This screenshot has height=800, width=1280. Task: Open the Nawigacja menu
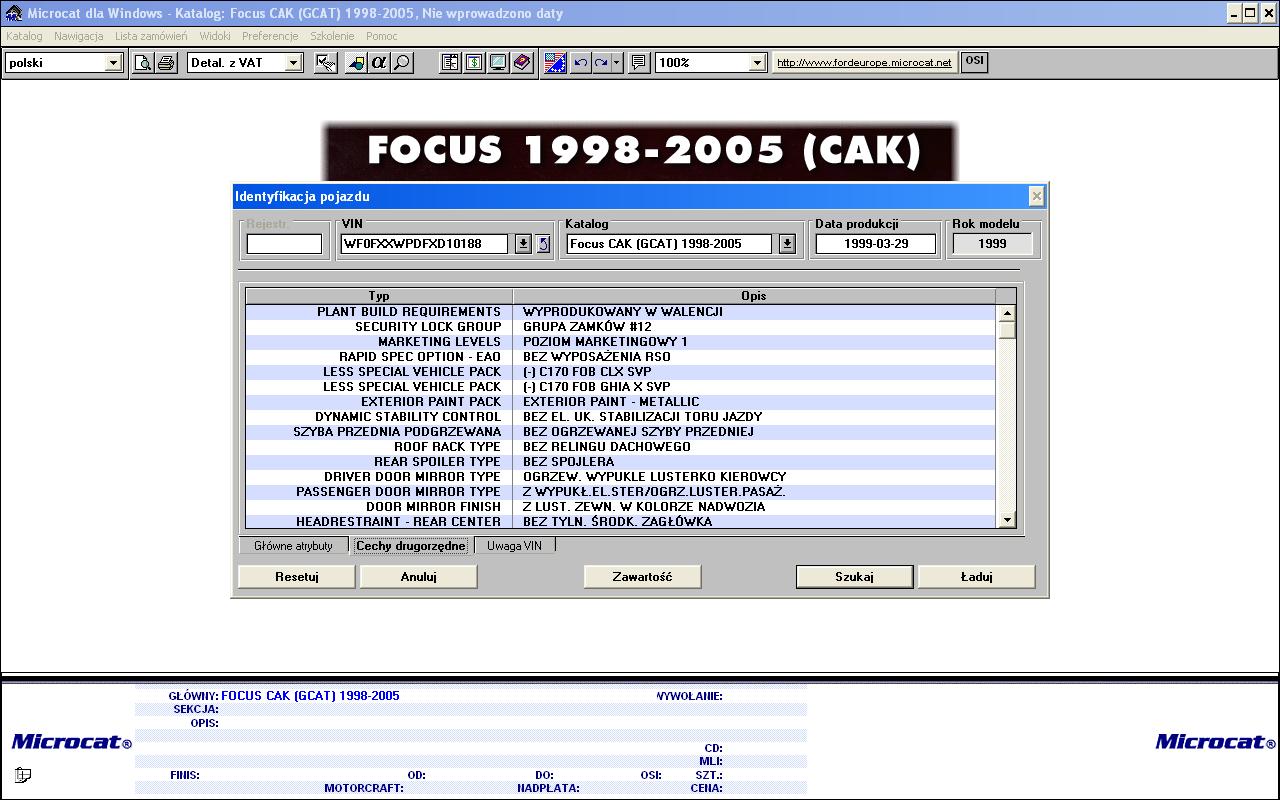pyautogui.click(x=79, y=36)
